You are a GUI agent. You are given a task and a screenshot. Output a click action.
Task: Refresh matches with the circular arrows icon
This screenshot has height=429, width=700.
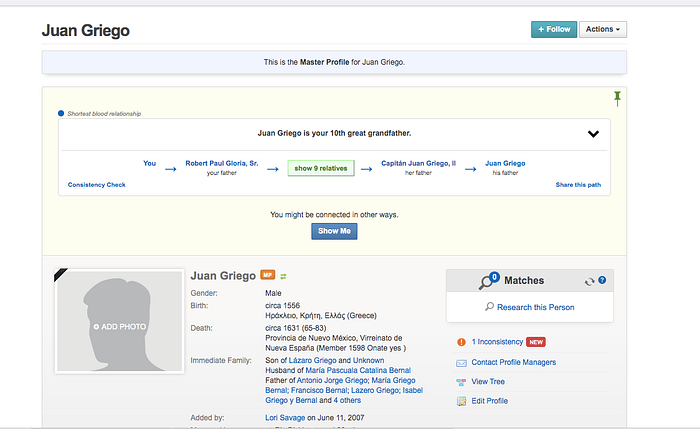pyautogui.click(x=589, y=281)
